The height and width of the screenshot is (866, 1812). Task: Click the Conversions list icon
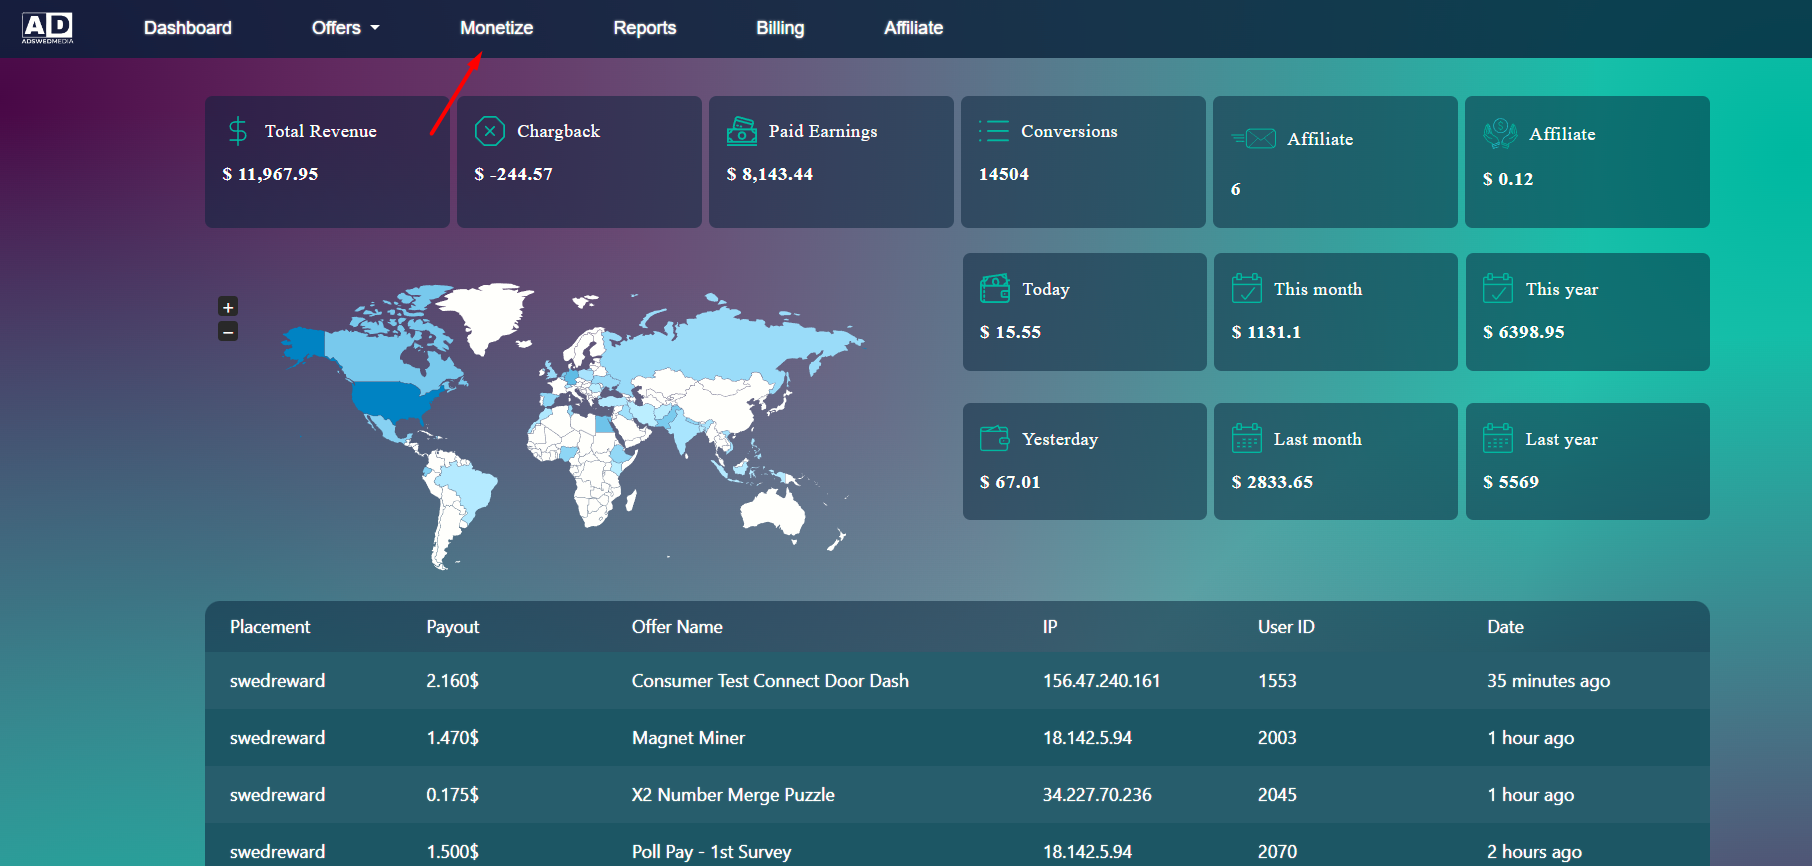tap(994, 131)
